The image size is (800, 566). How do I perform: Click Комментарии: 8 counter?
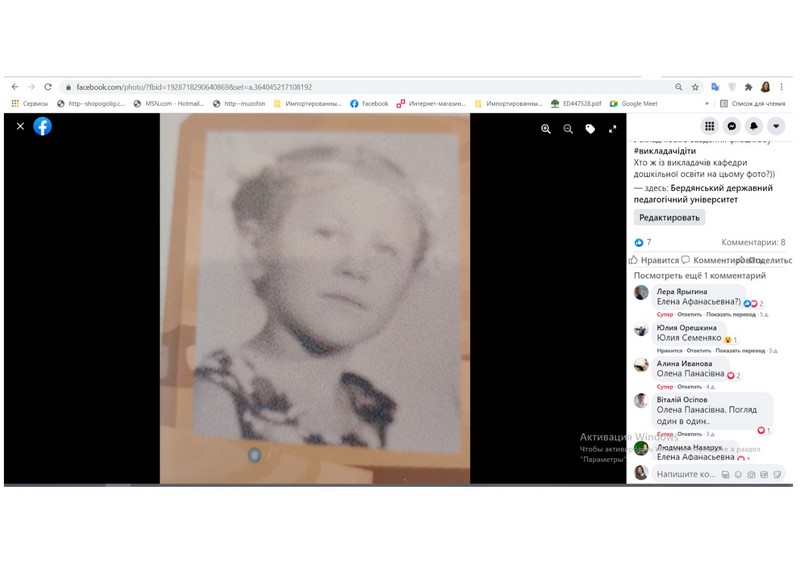753,242
